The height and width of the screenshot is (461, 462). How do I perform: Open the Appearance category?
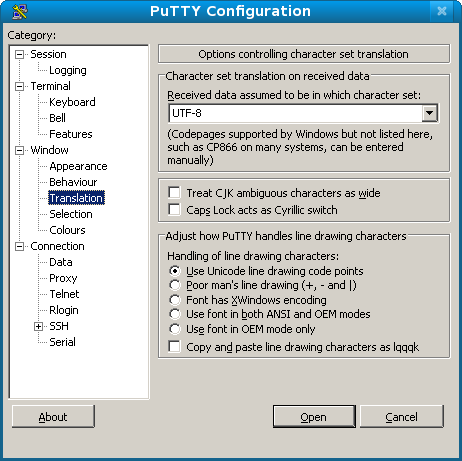coord(78,166)
